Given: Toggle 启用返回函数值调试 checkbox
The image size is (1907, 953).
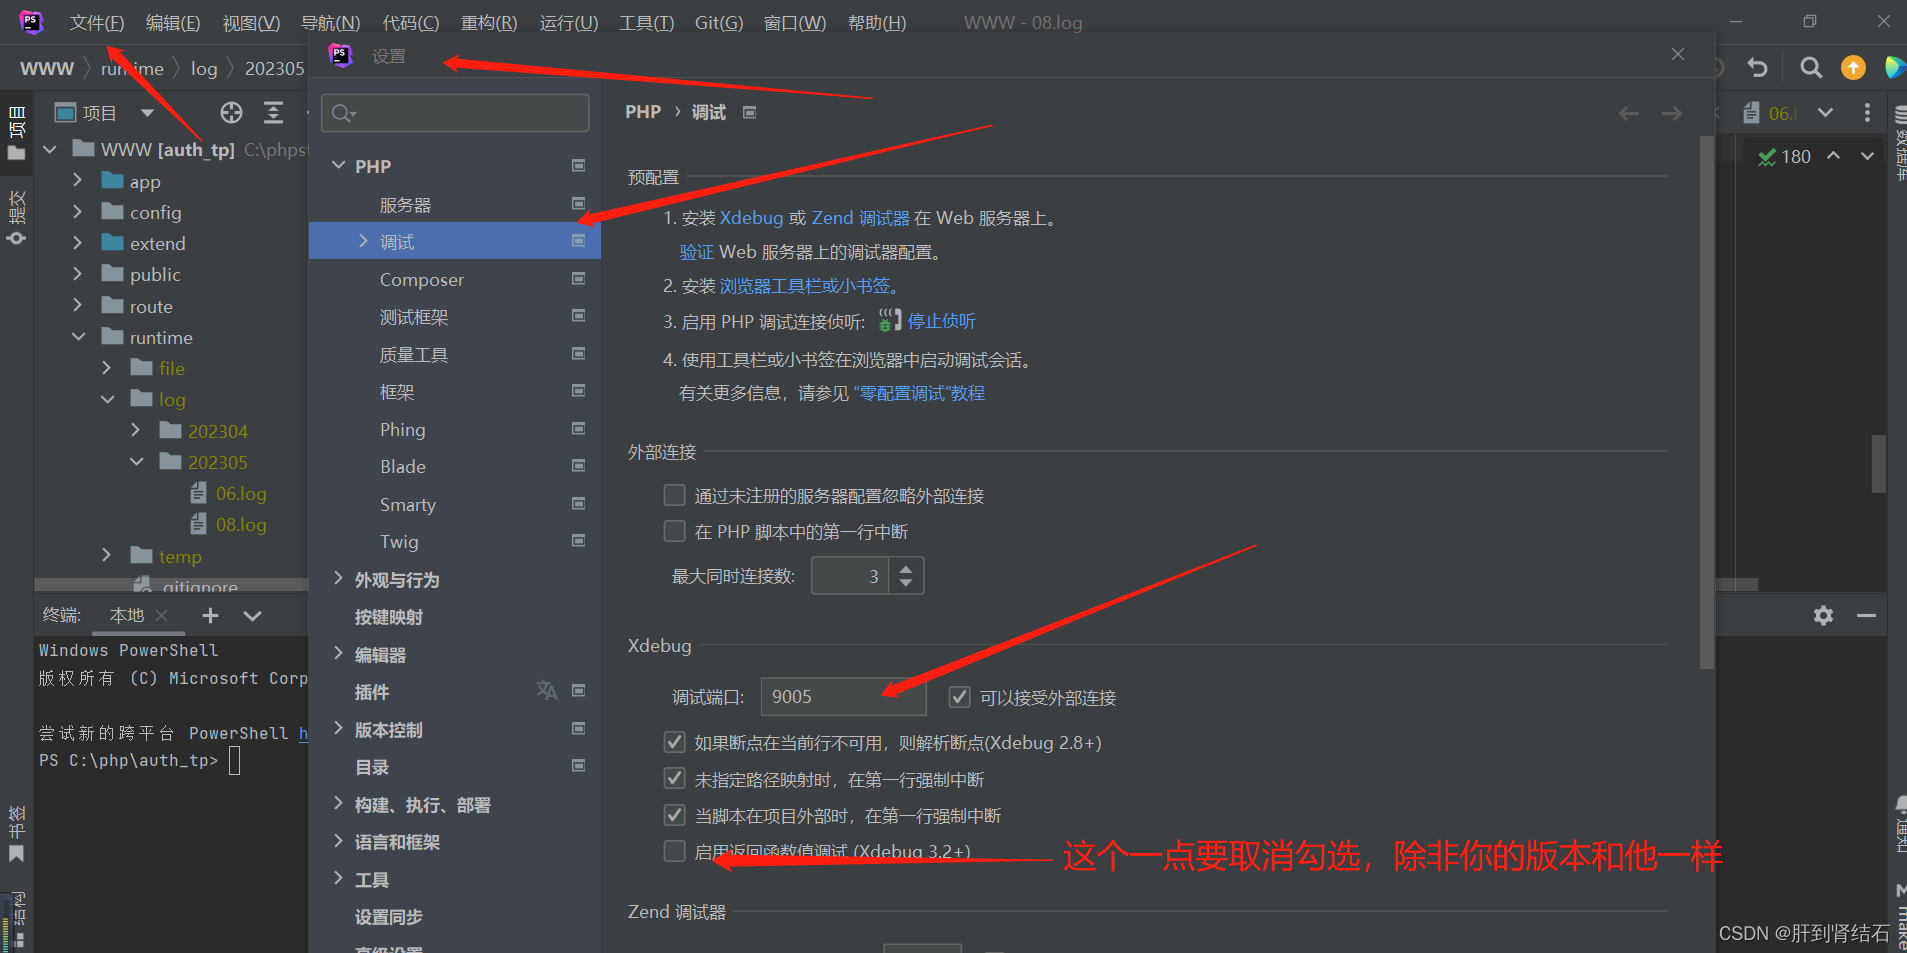Looking at the screenshot, I should [675, 851].
